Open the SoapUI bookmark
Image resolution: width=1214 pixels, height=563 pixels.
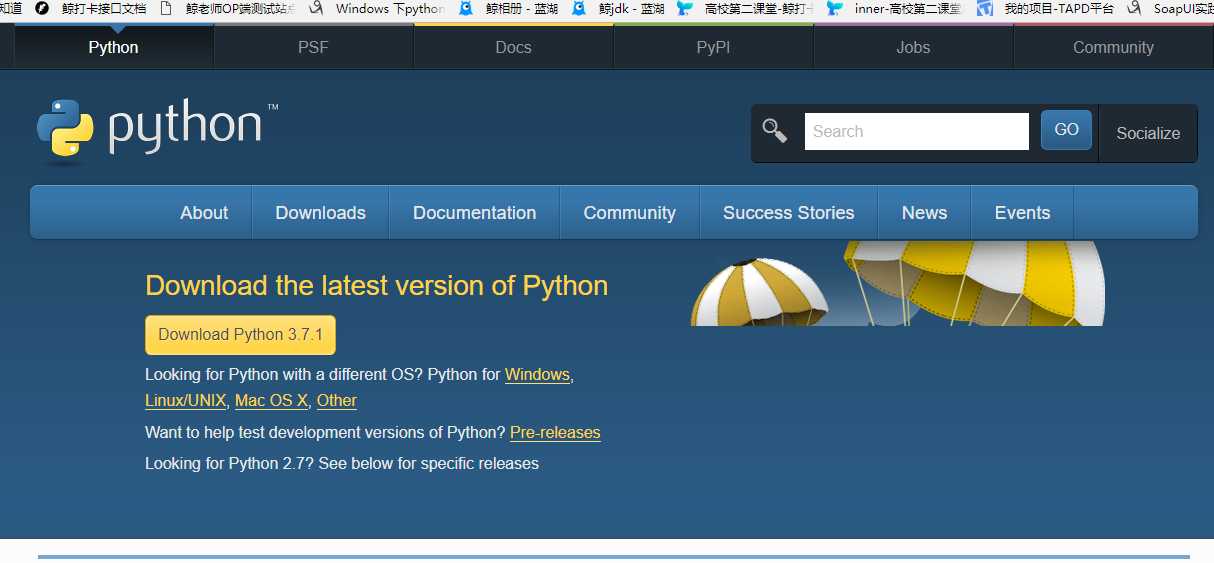pyautogui.click(x=1170, y=8)
